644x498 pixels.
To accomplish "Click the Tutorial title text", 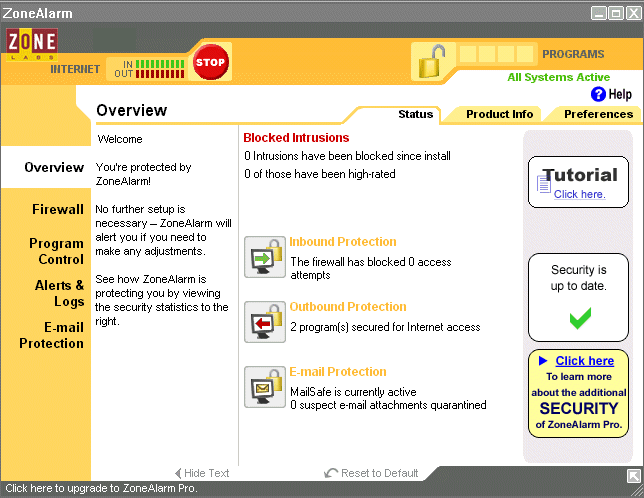I will click(580, 175).
